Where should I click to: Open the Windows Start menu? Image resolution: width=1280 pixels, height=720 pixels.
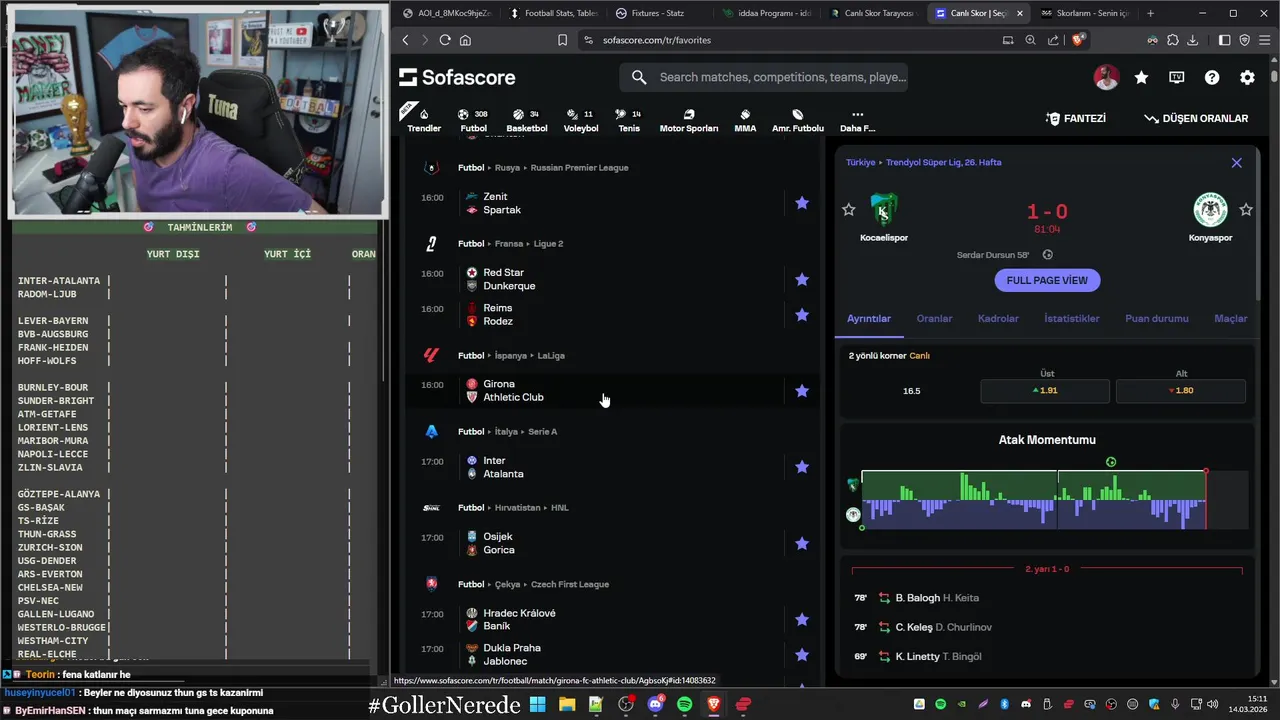tap(538, 704)
